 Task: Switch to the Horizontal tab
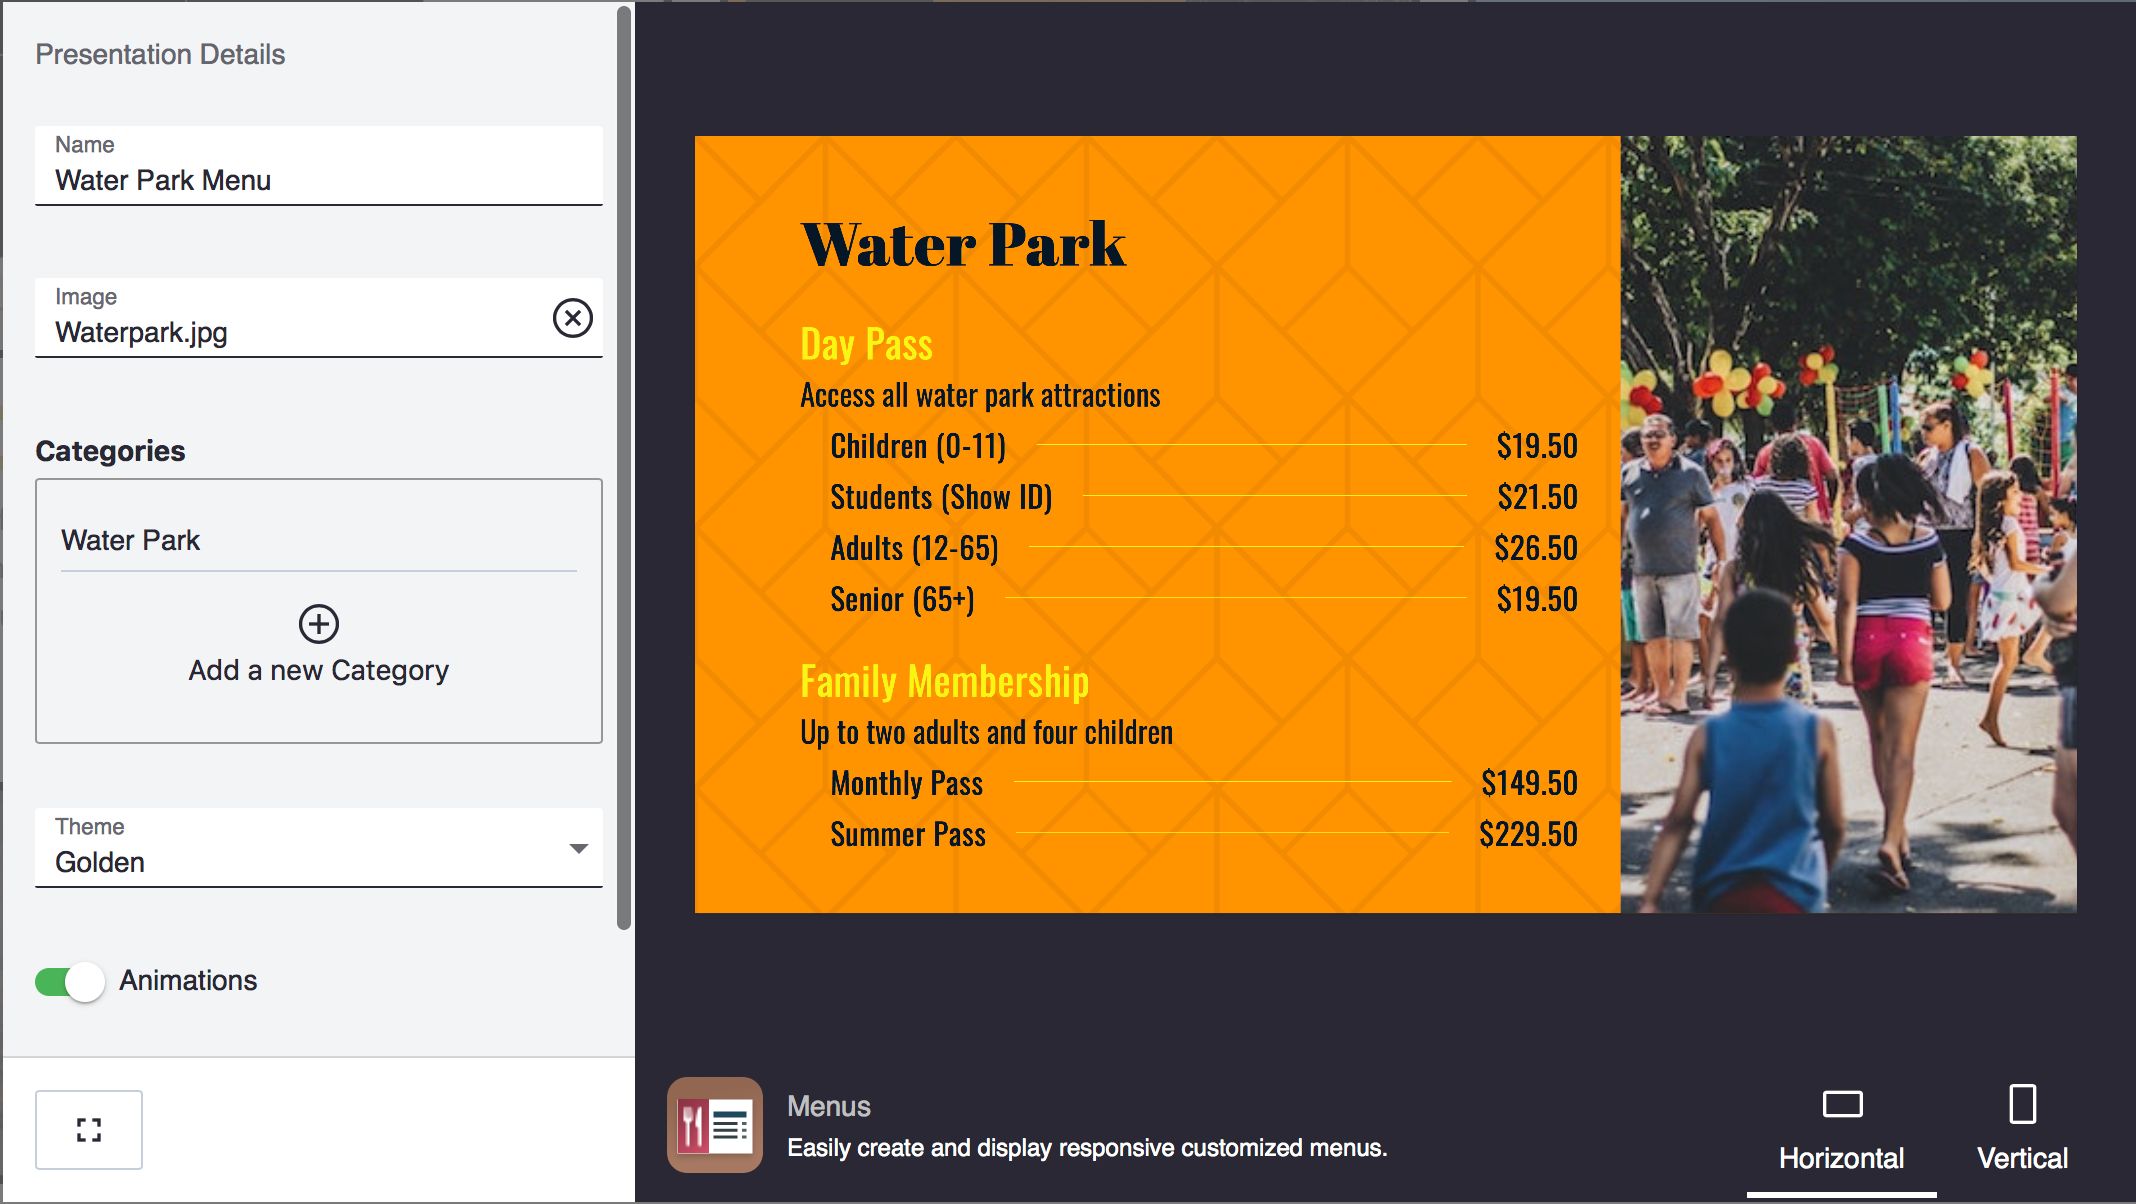pos(1841,1158)
